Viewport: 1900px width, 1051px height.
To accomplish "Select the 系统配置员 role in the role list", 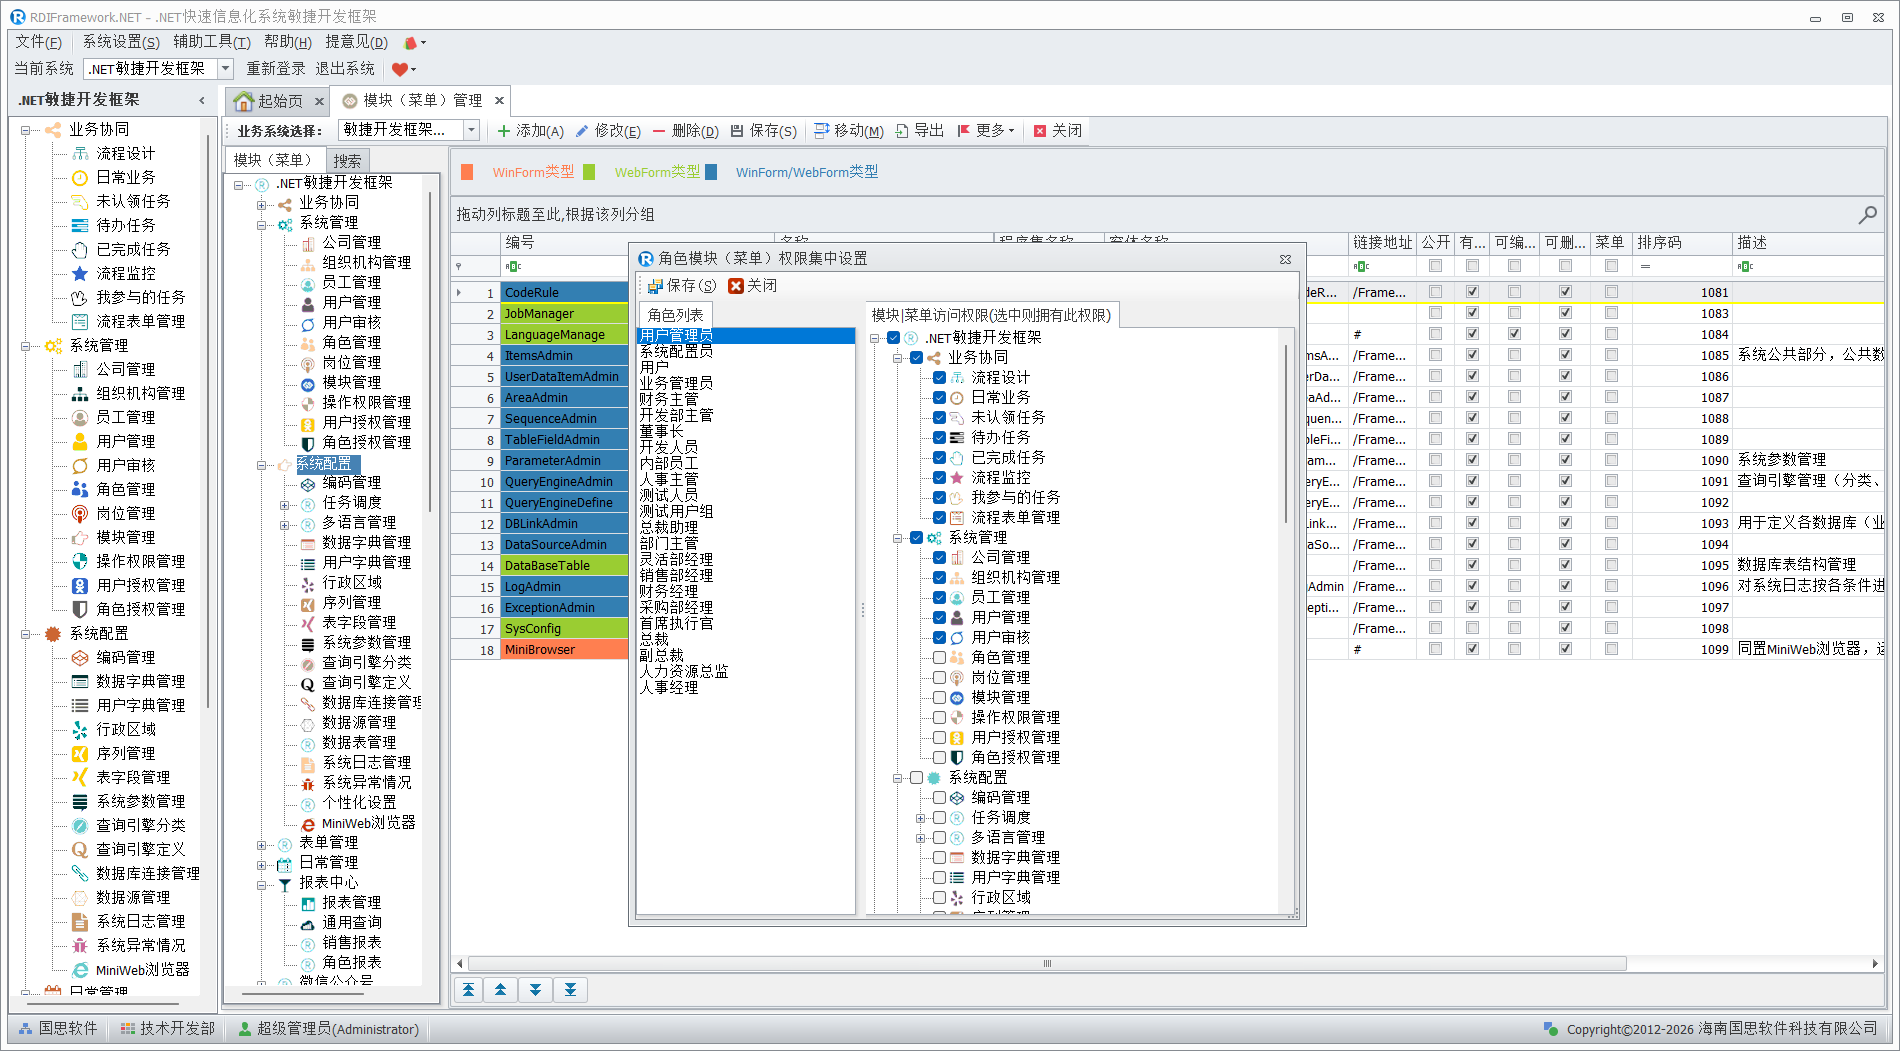I will tap(676, 352).
